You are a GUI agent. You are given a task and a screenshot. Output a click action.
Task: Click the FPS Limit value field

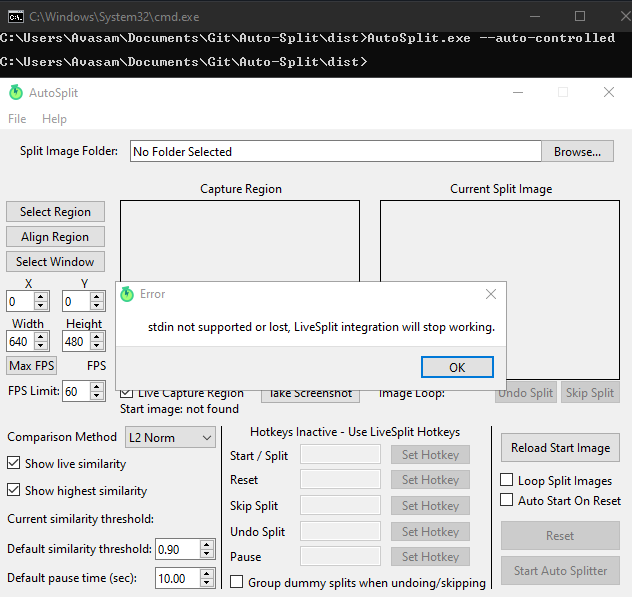[x=77, y=391]
